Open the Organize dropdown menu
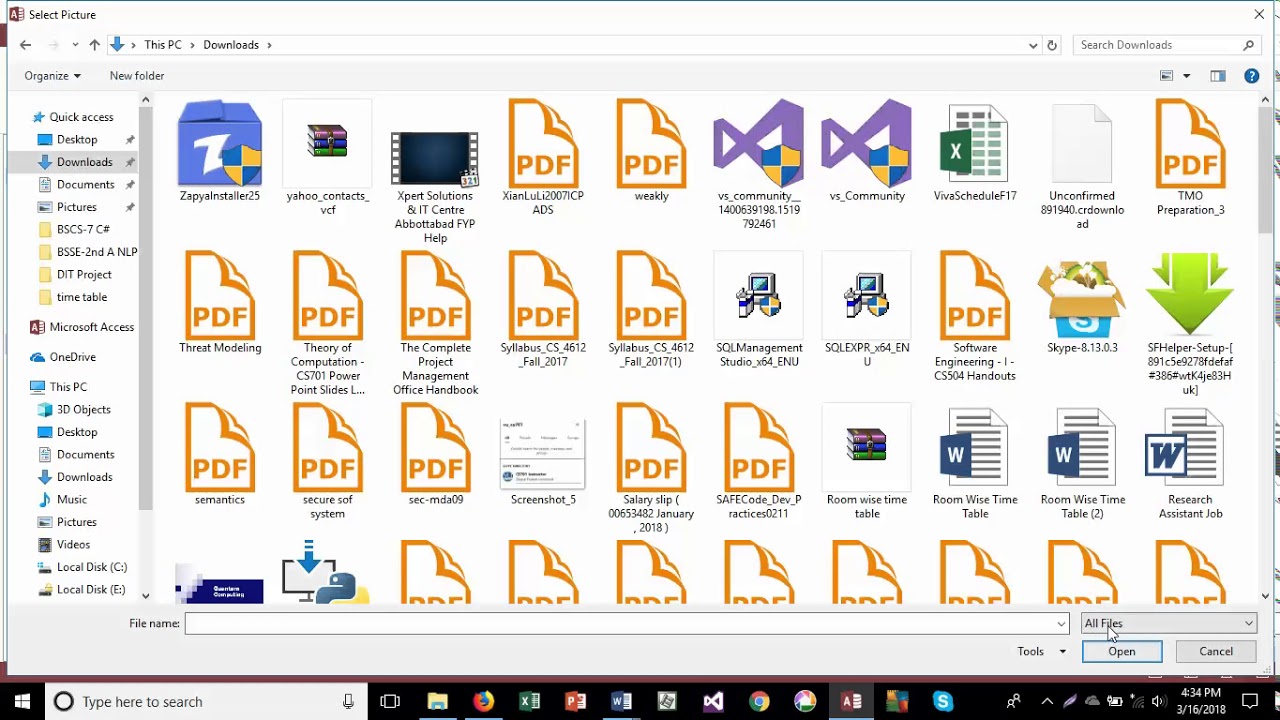Image resolution: width=1280 pixels, height=720 pixels. tap(53, 76)
